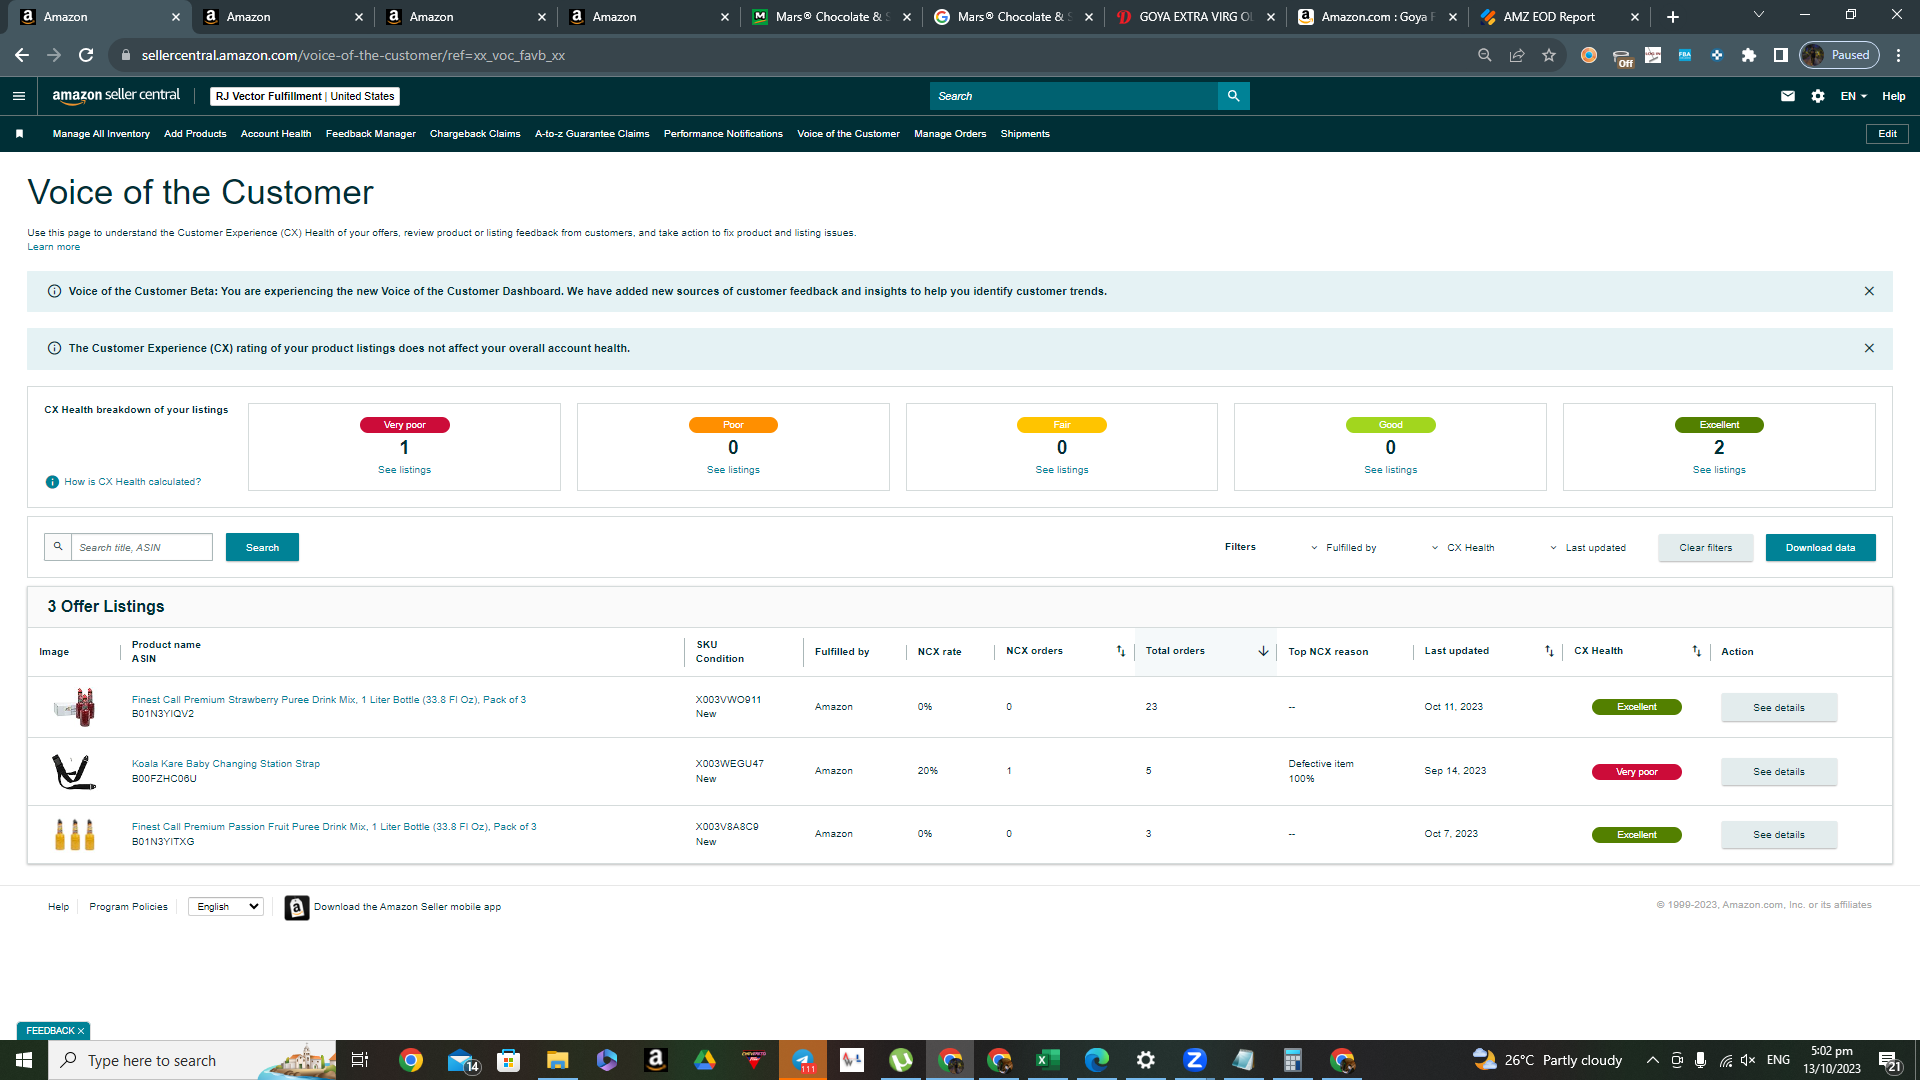Open the Amazon Seller mobile app icon
Image resolution: width=1920 pixels, height=1080 pixels.
(x=297, y=907)
